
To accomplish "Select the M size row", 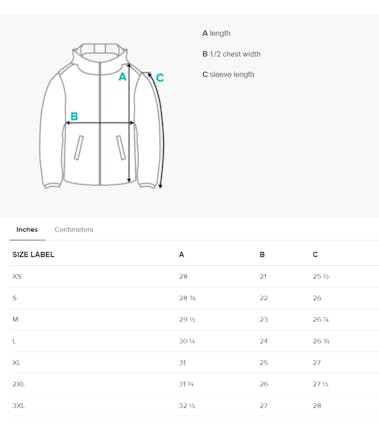I will (193, 319).
